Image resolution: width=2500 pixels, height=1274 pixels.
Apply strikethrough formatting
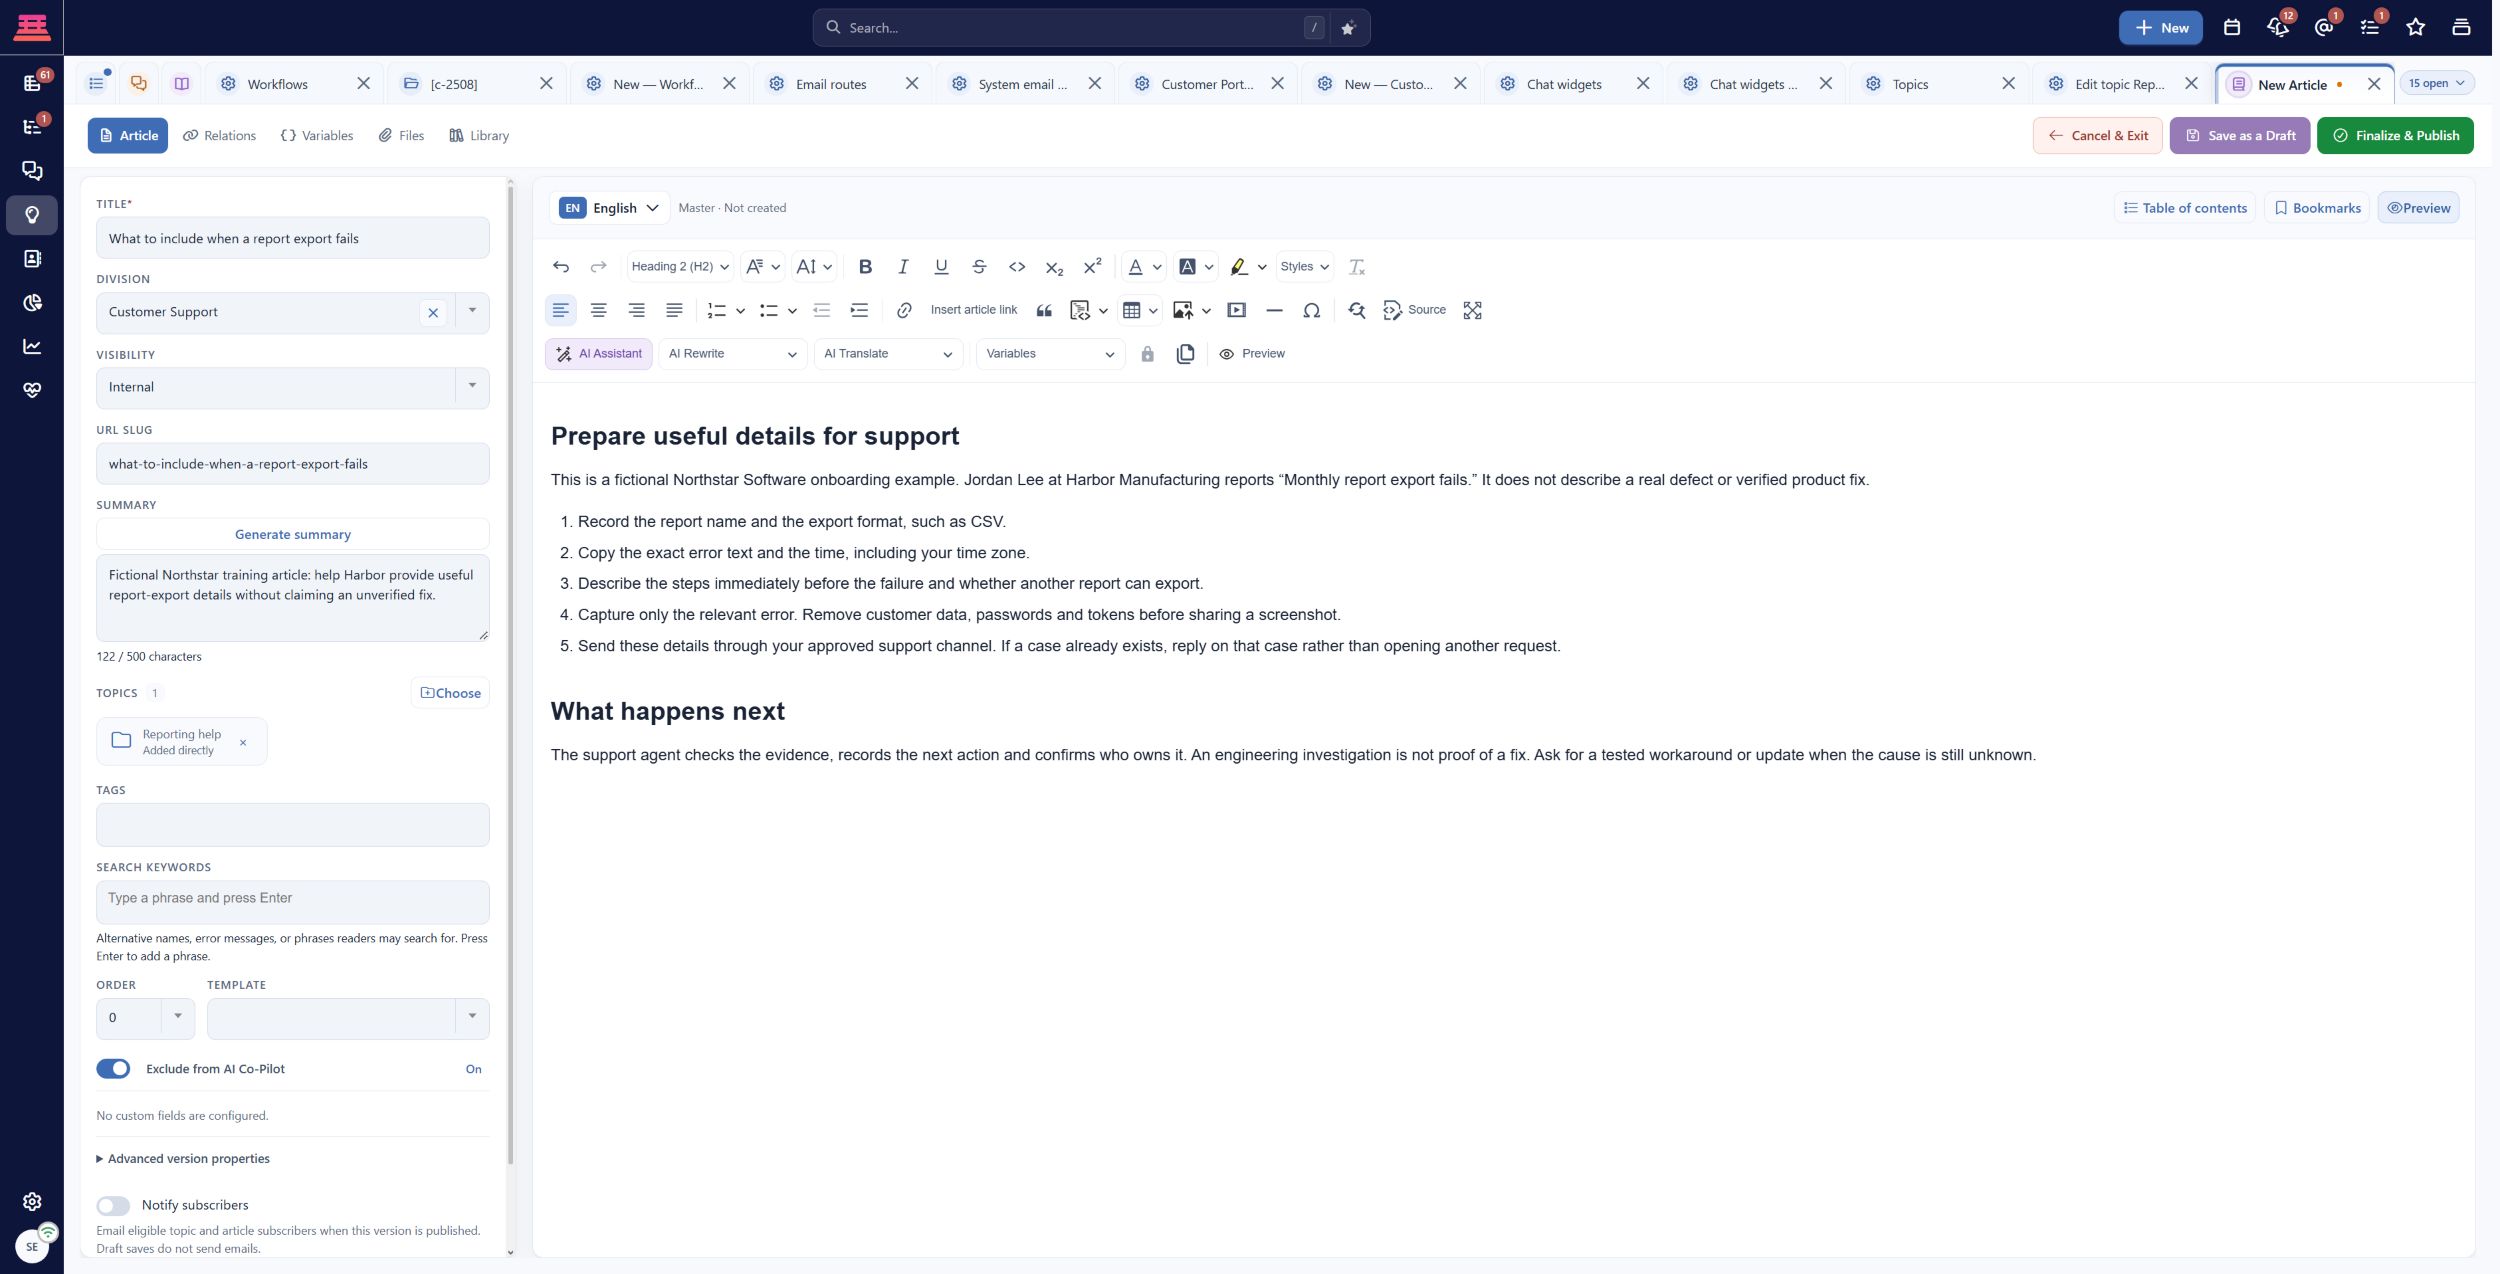(x=979, y=267)
